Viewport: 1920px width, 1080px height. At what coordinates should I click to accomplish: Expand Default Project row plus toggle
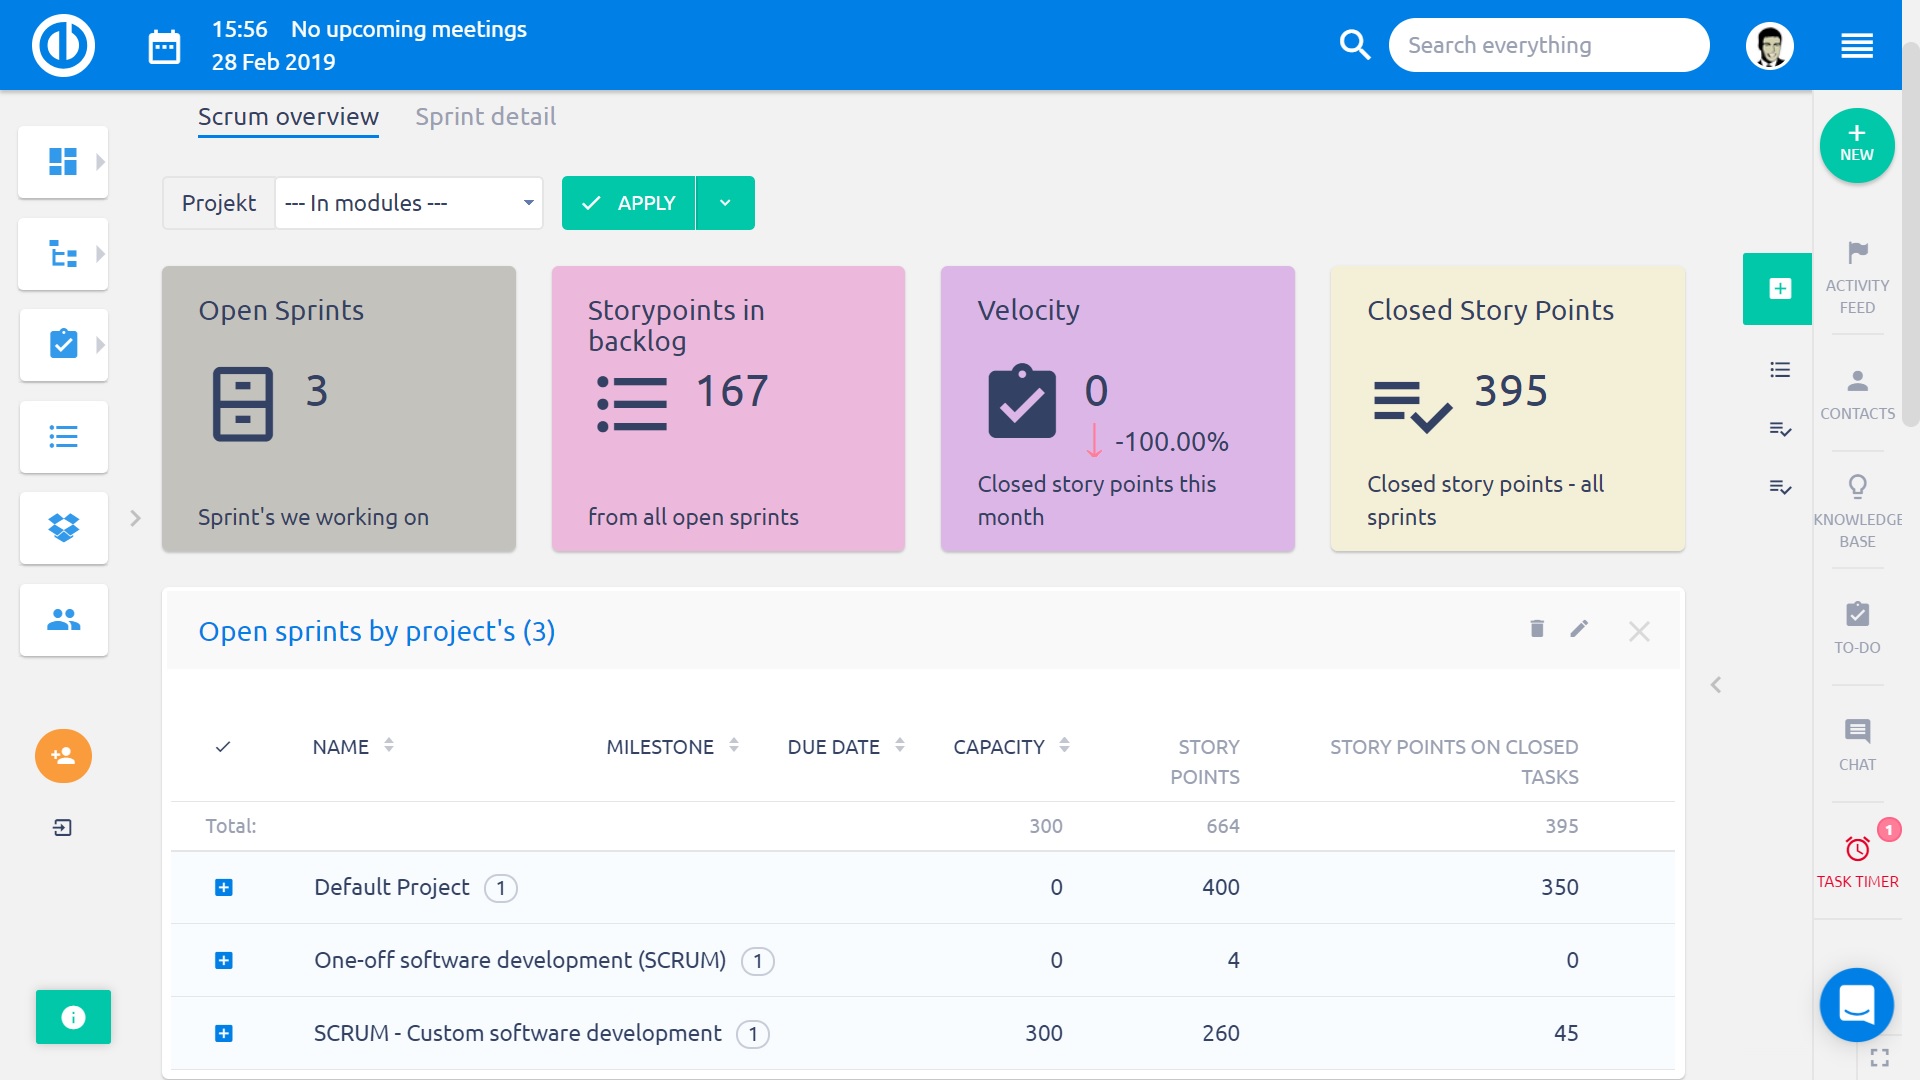[x=224, y=888]
